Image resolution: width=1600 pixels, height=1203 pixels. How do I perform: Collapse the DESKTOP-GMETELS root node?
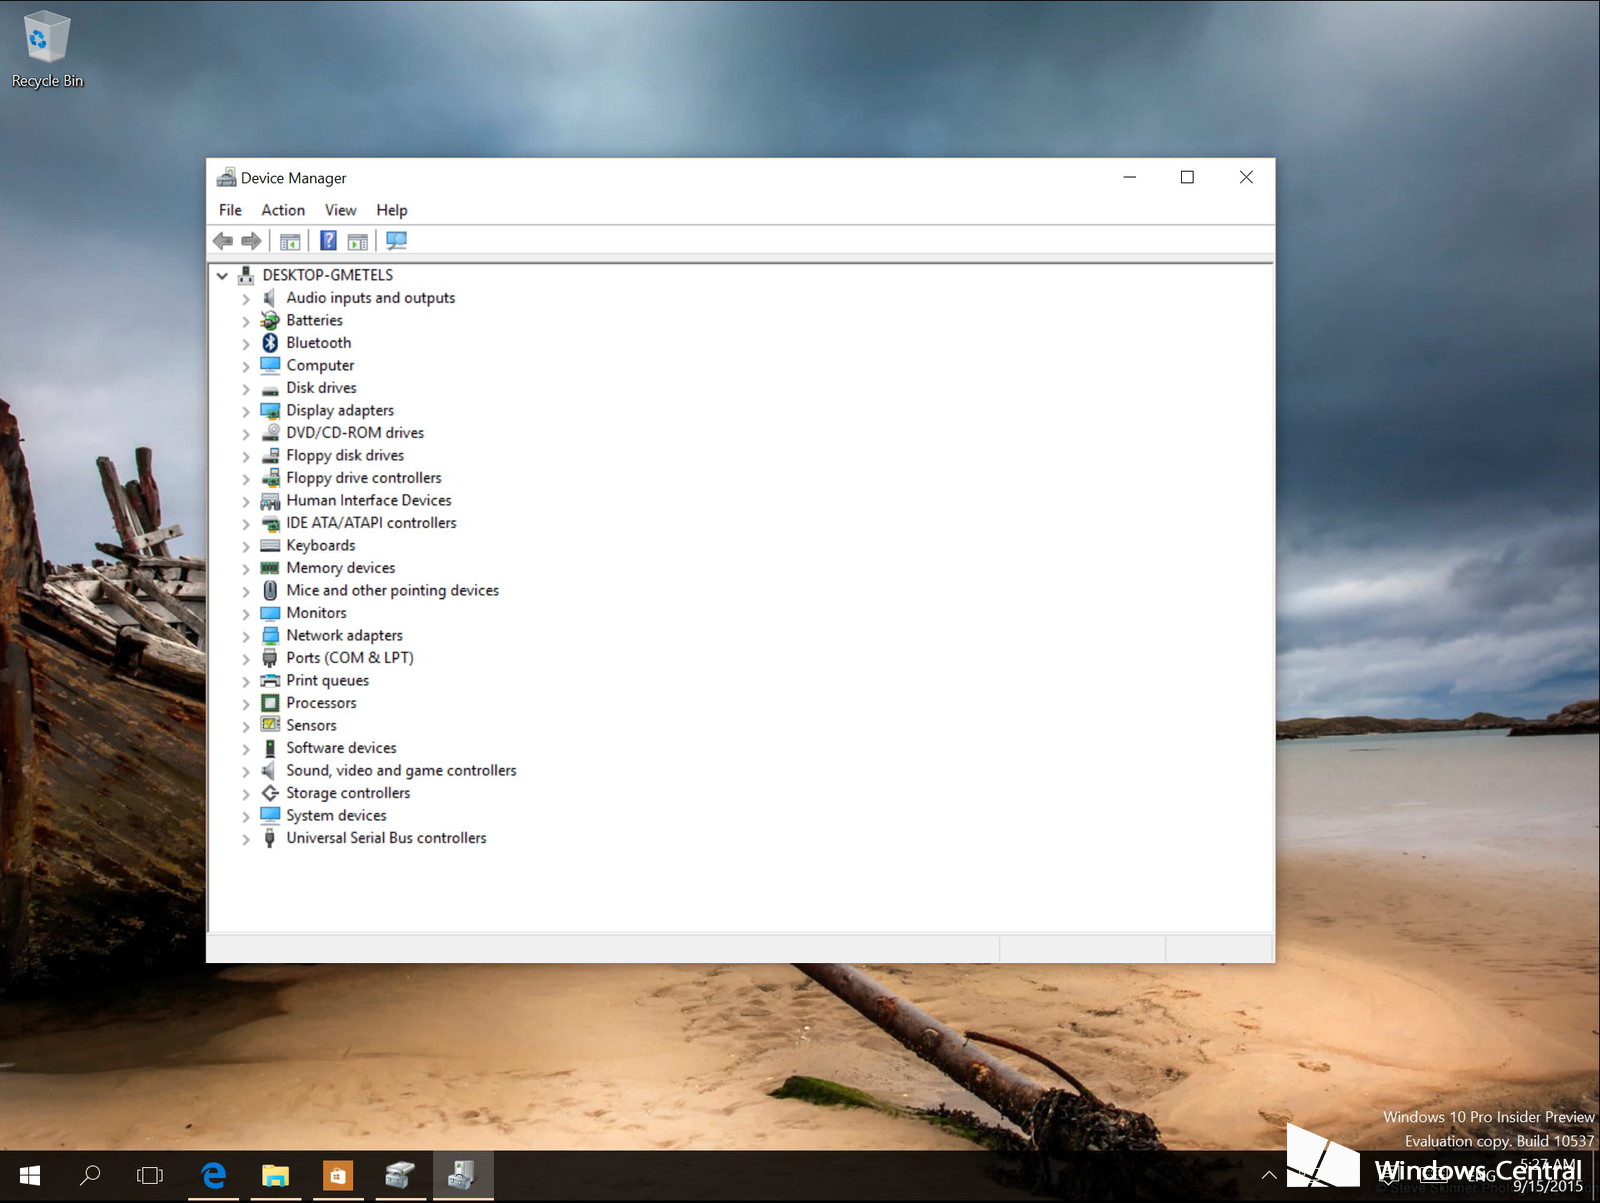pyautogui.click(x=222, y=275)
